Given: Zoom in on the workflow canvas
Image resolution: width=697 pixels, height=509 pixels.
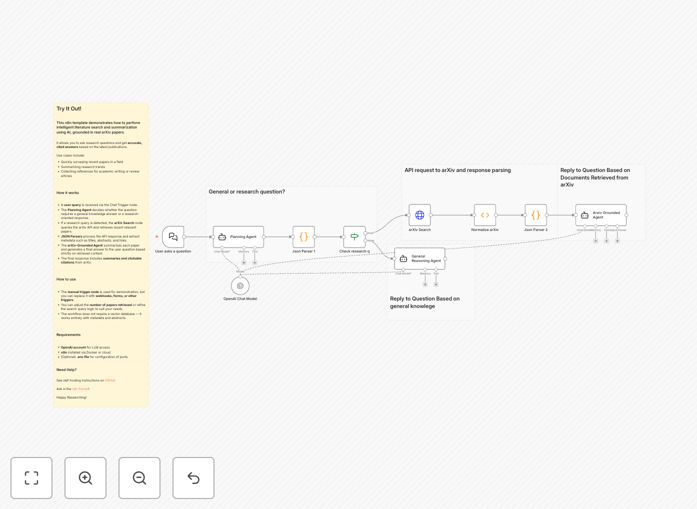Looking at the screenshot, I should pyautogui.click(x=85, y=478).
